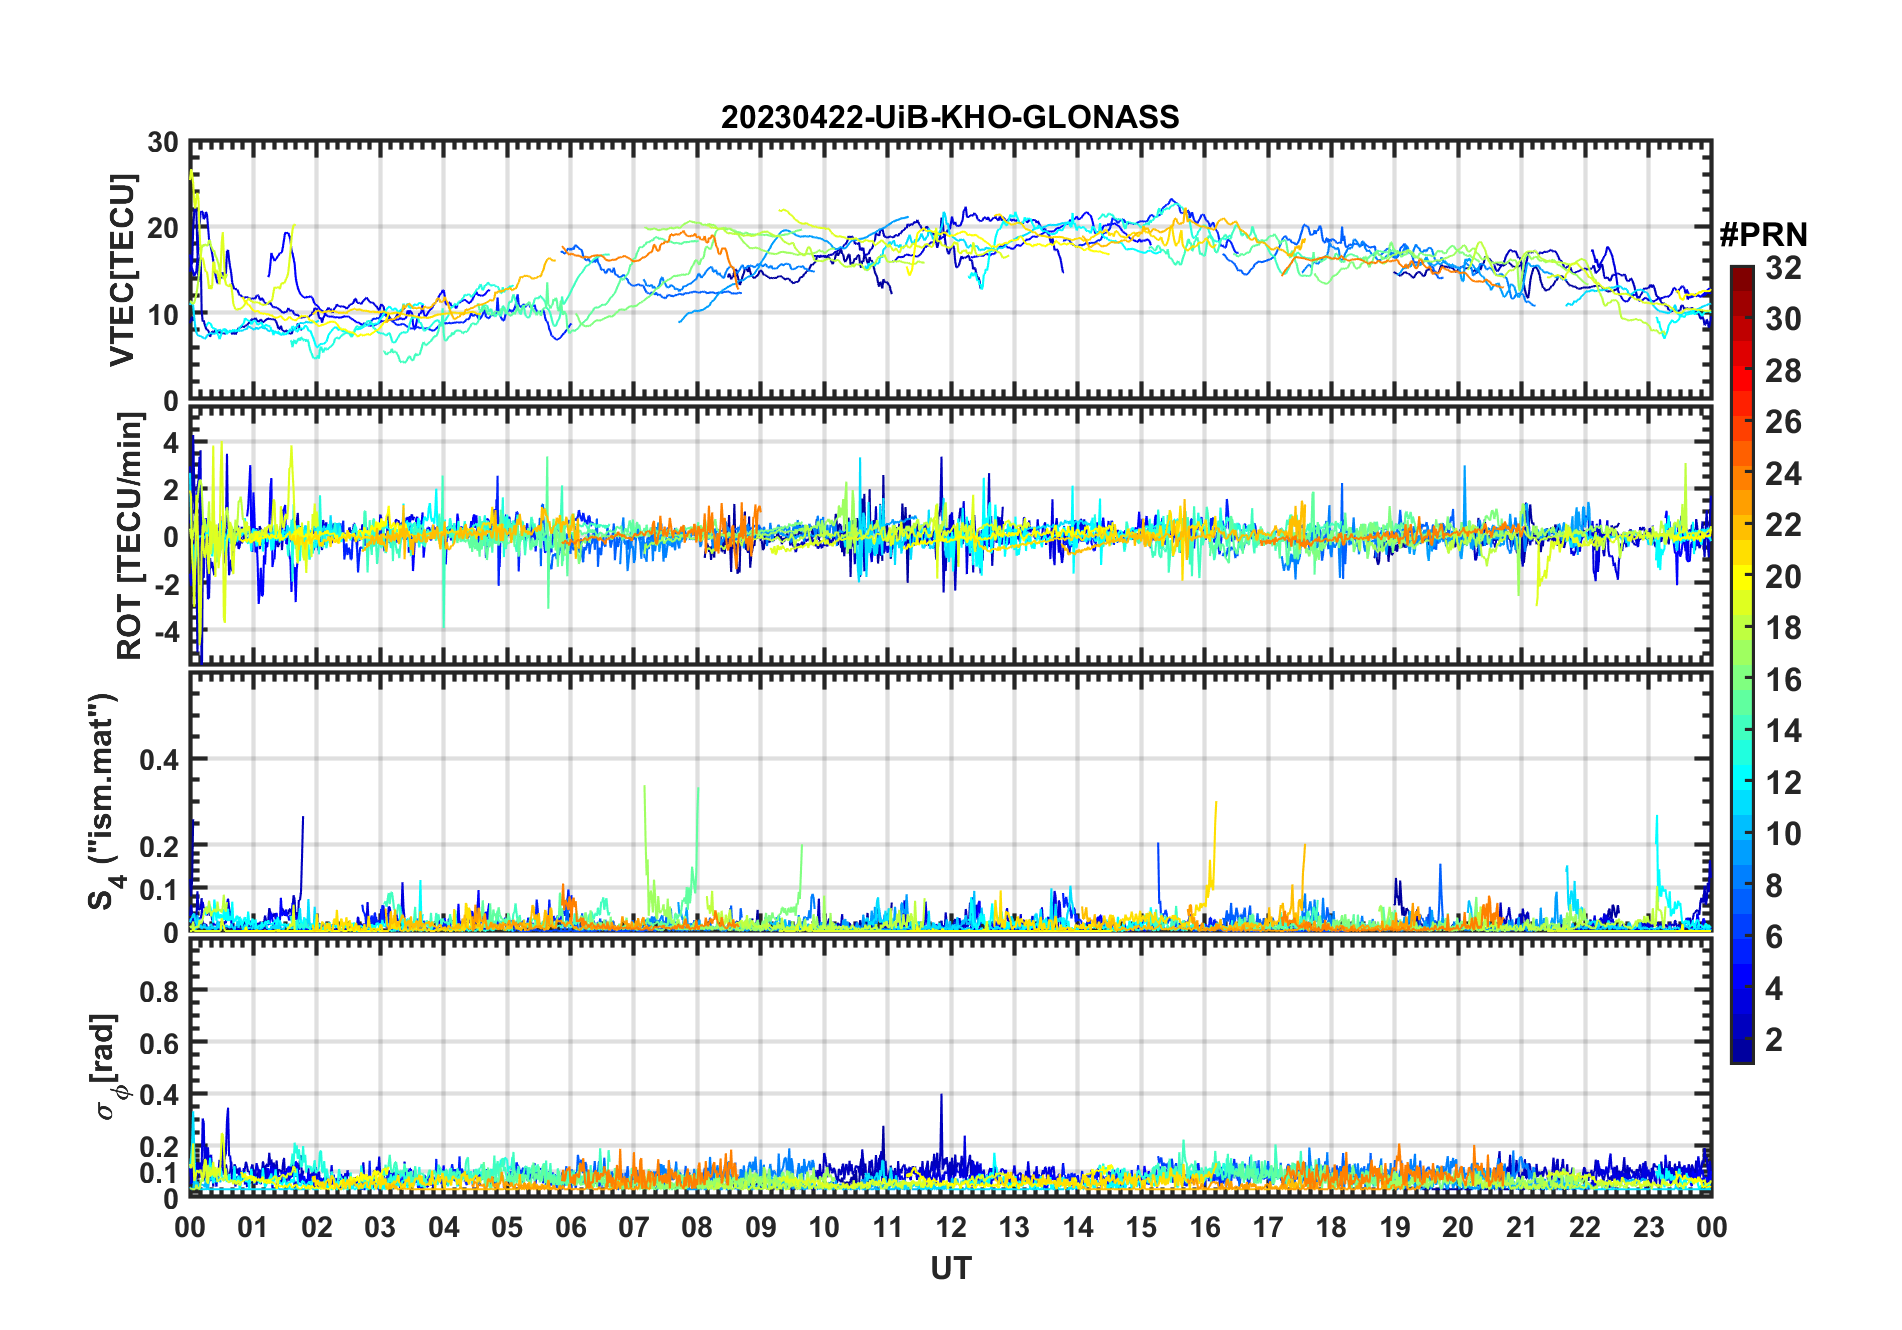Click x-axis tick label 11
Screen dimensions: 1902x1330
(888, 1227)
